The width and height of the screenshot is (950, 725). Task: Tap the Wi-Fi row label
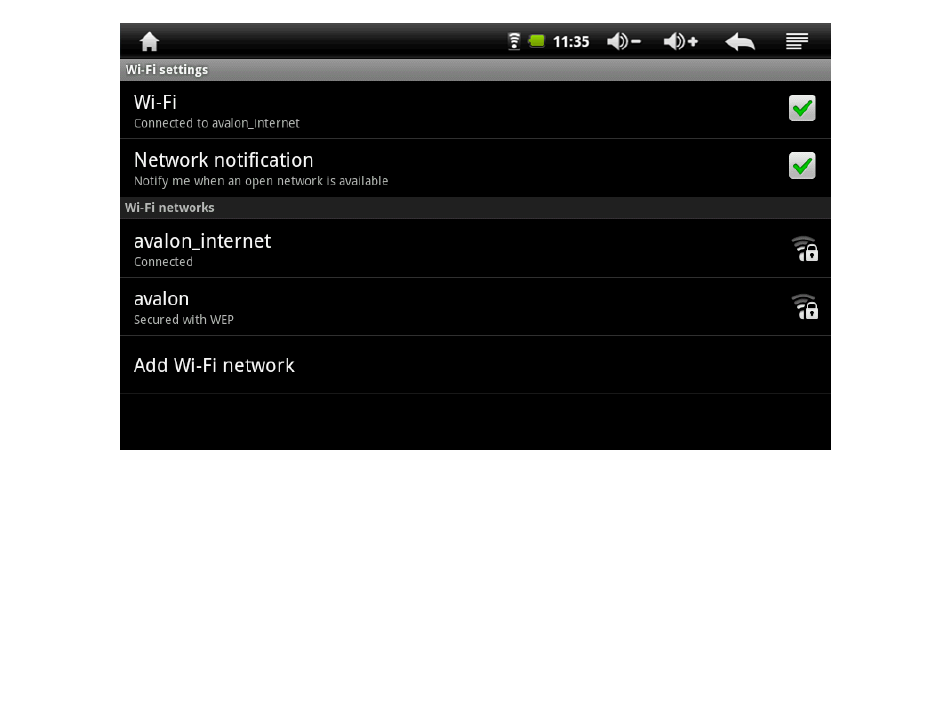[x=155, y=102]
